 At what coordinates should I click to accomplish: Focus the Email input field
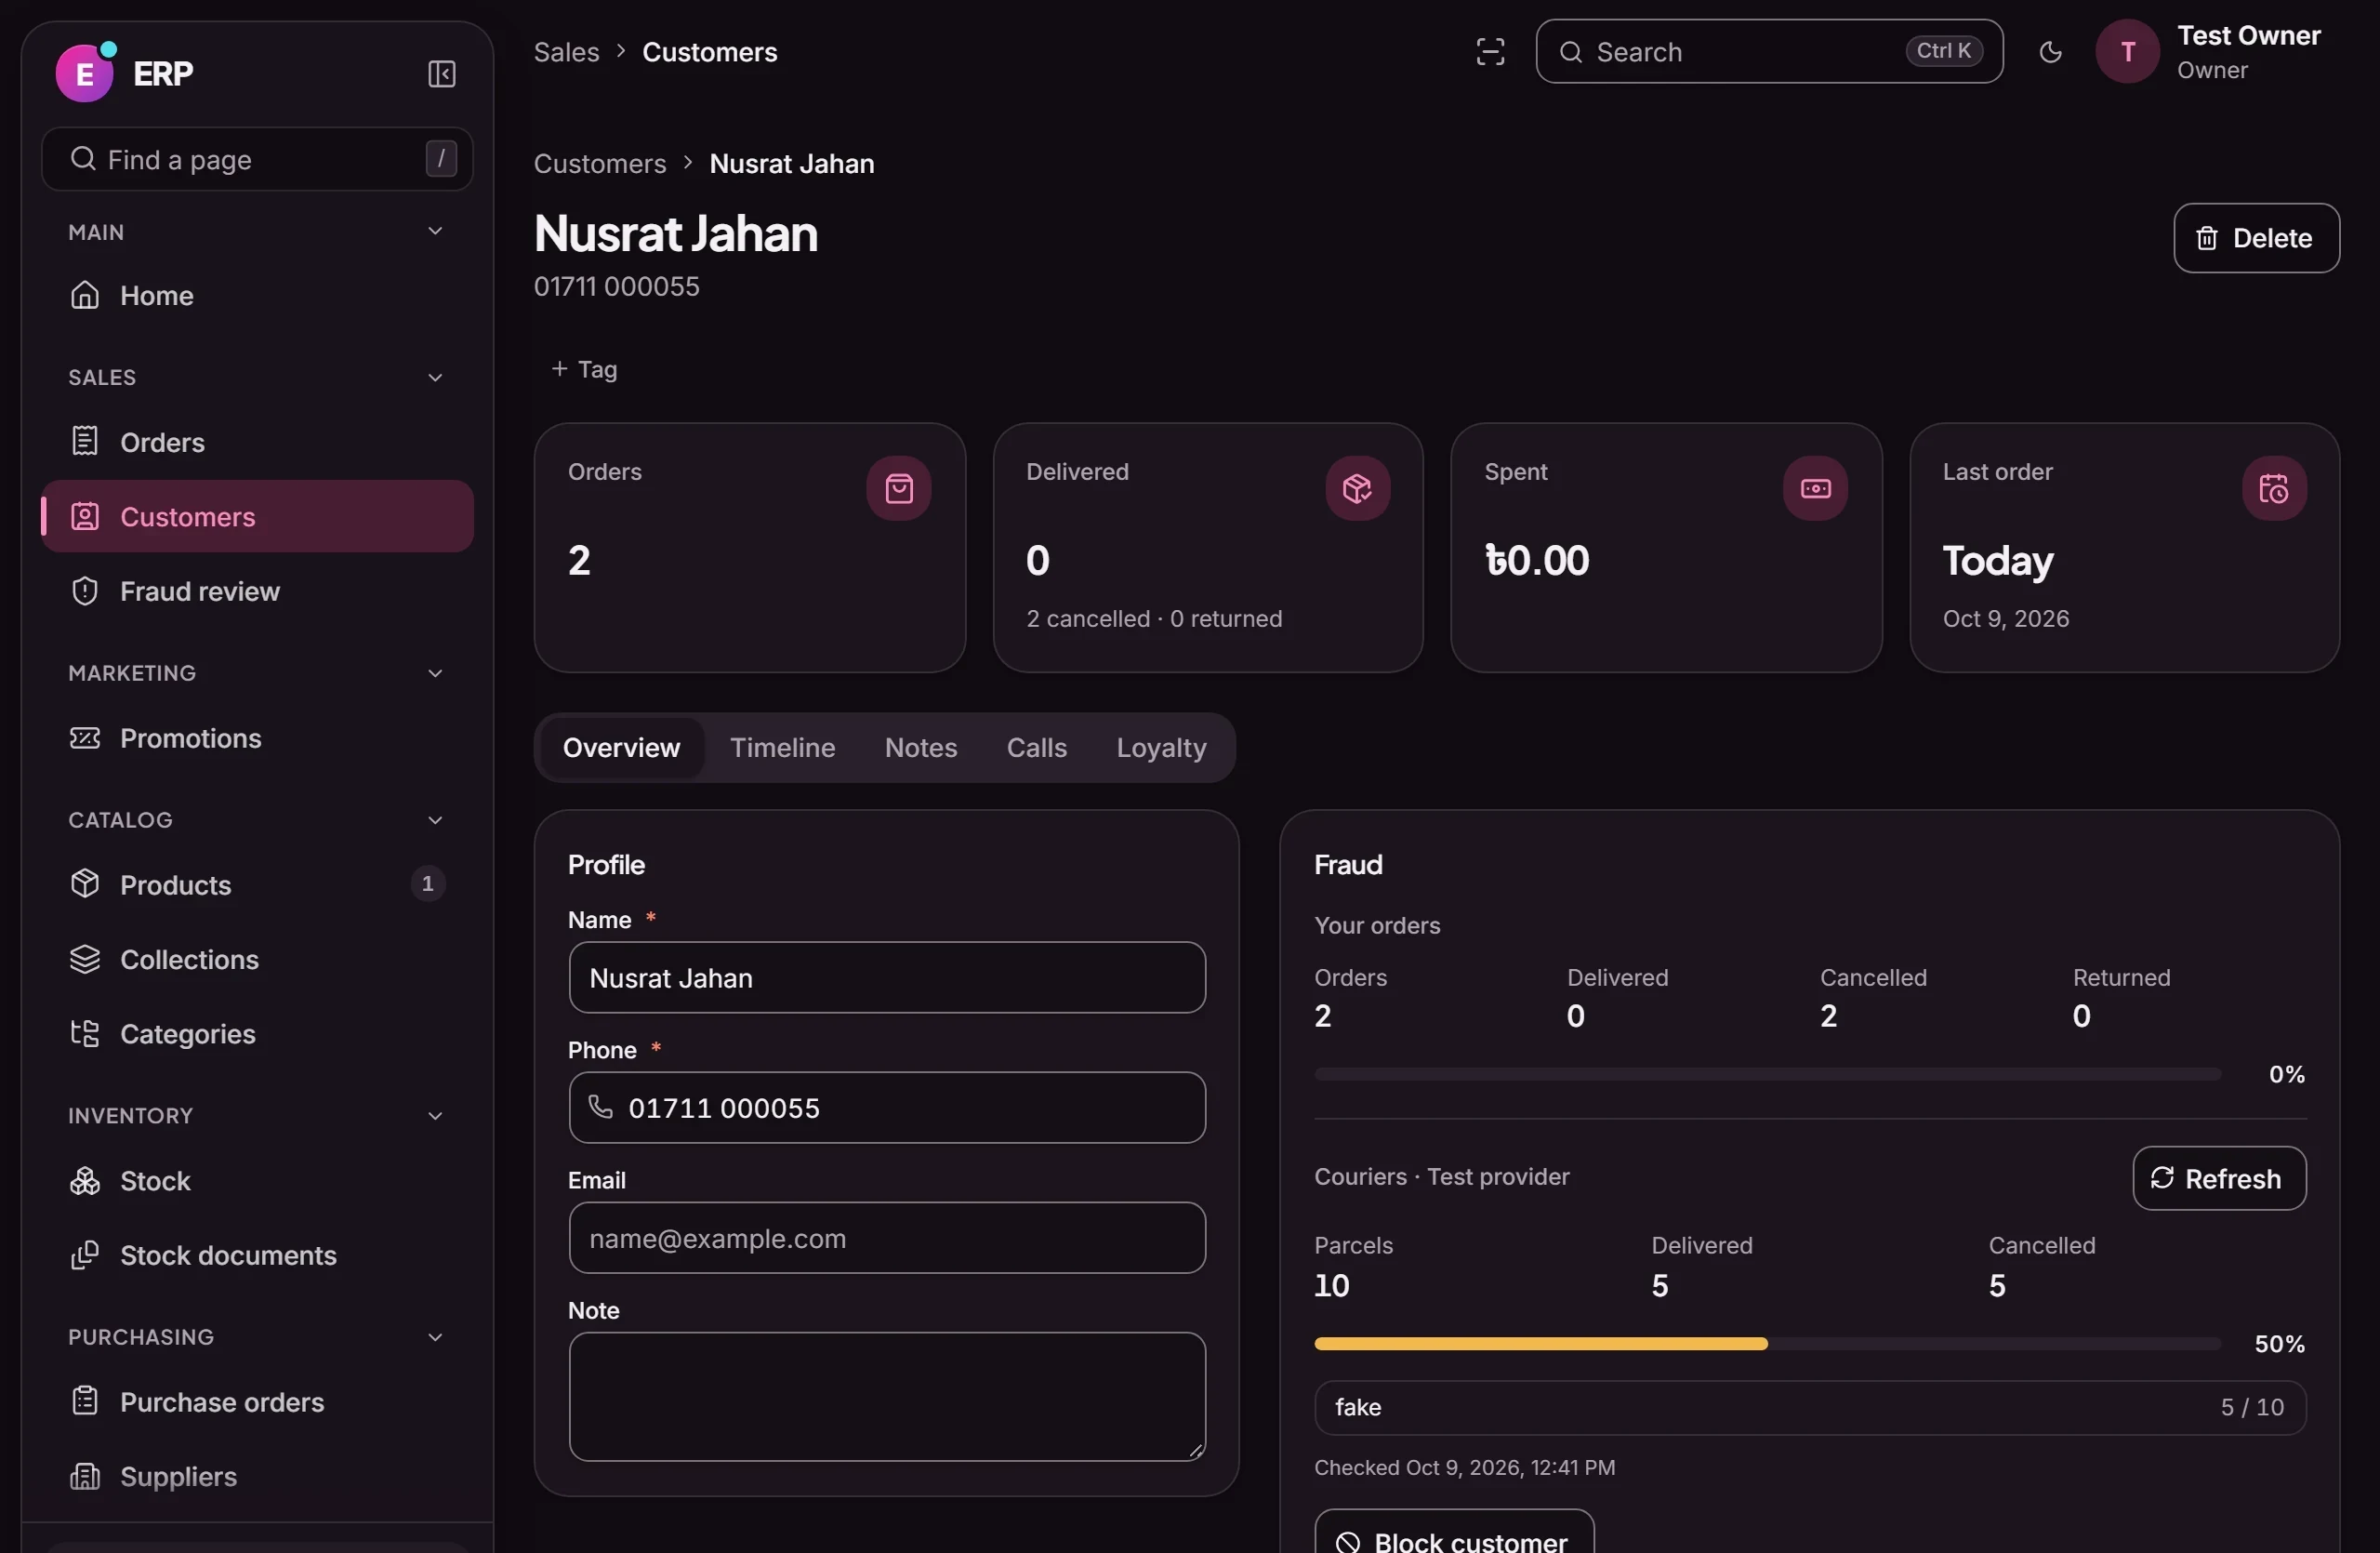click(x=887, y=1238)
